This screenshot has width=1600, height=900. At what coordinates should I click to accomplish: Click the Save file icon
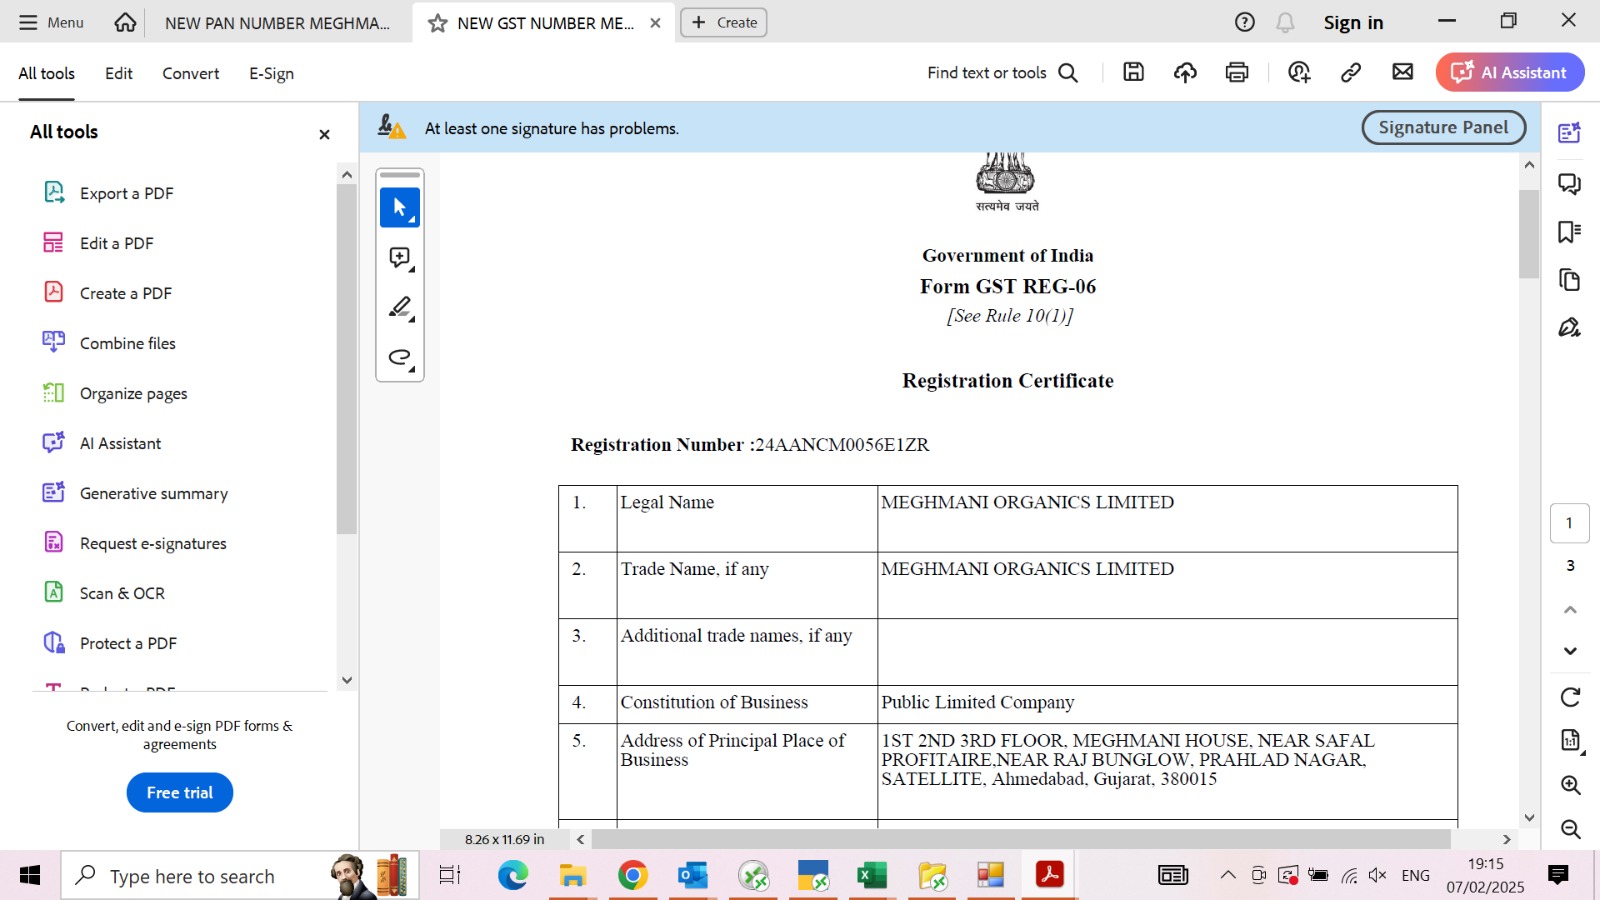1133,72
